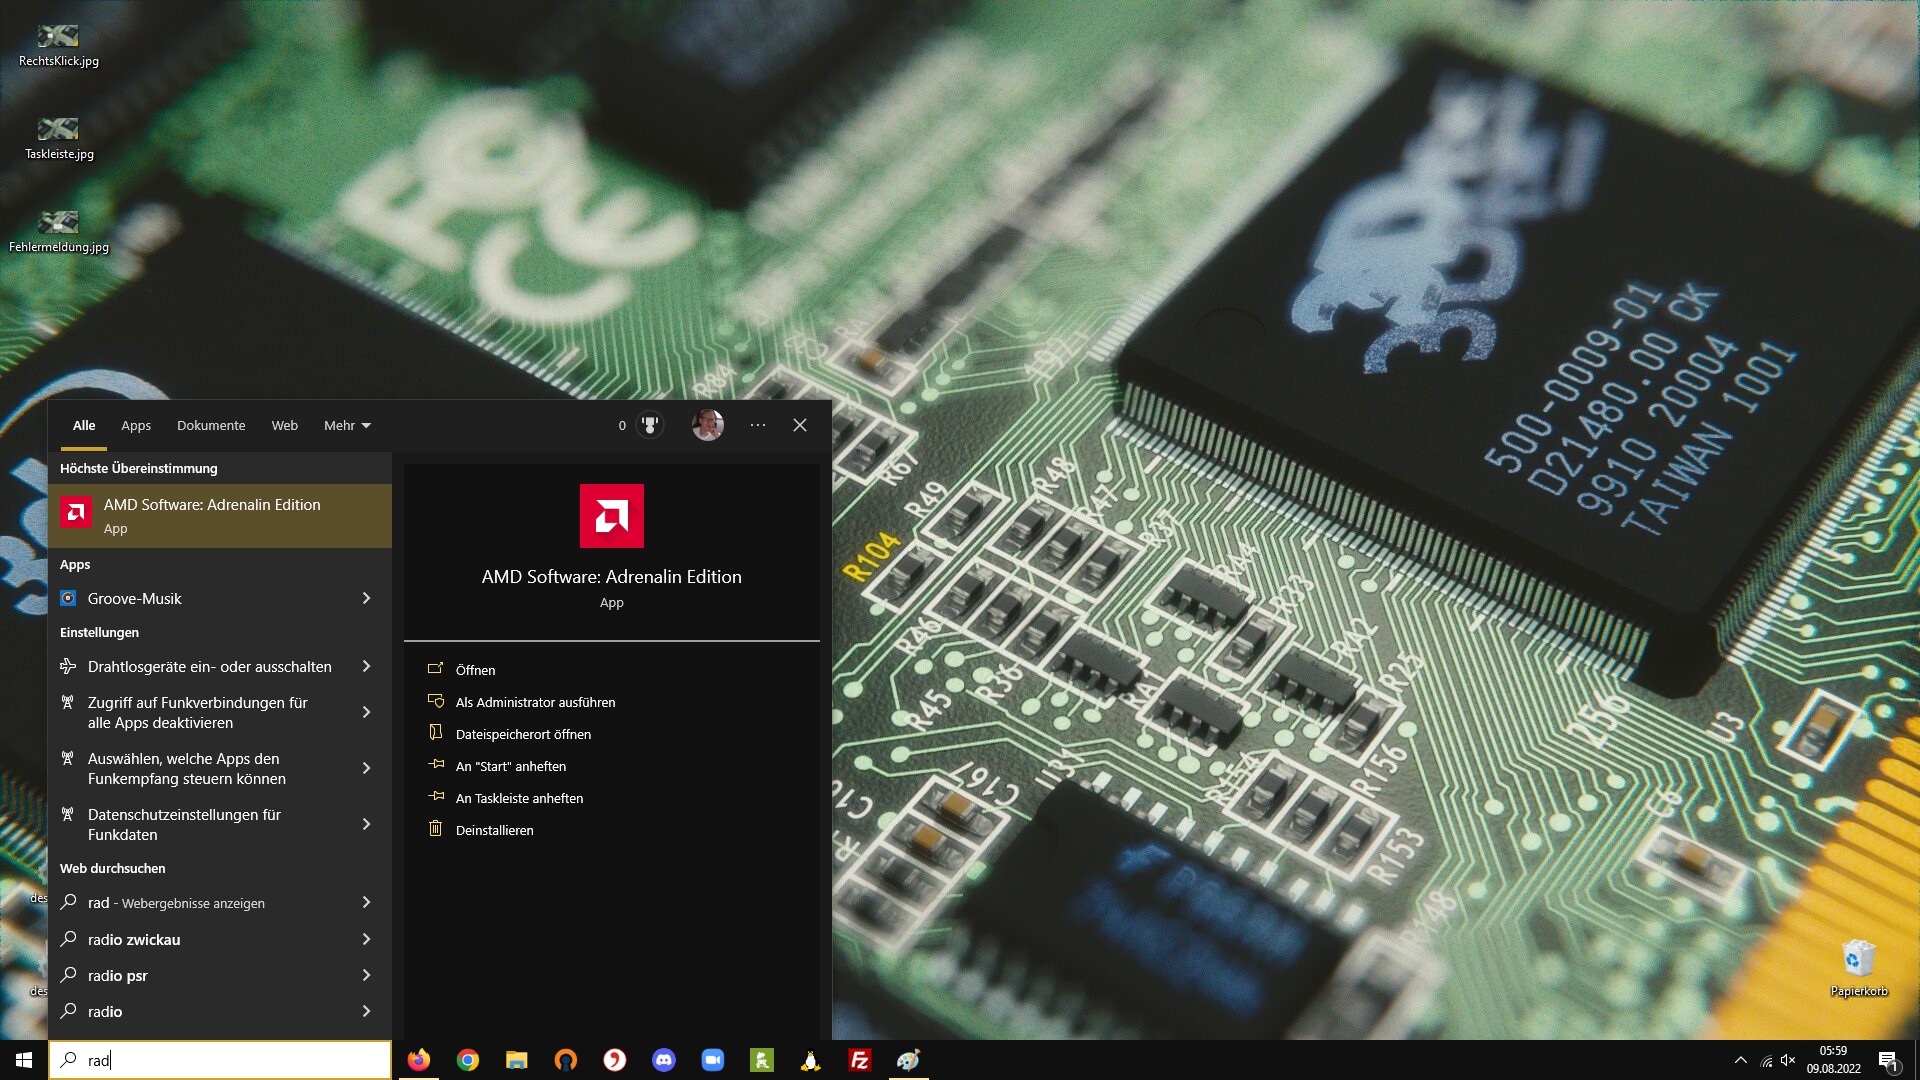Click Deinstallieren for AMD Software

494,830
